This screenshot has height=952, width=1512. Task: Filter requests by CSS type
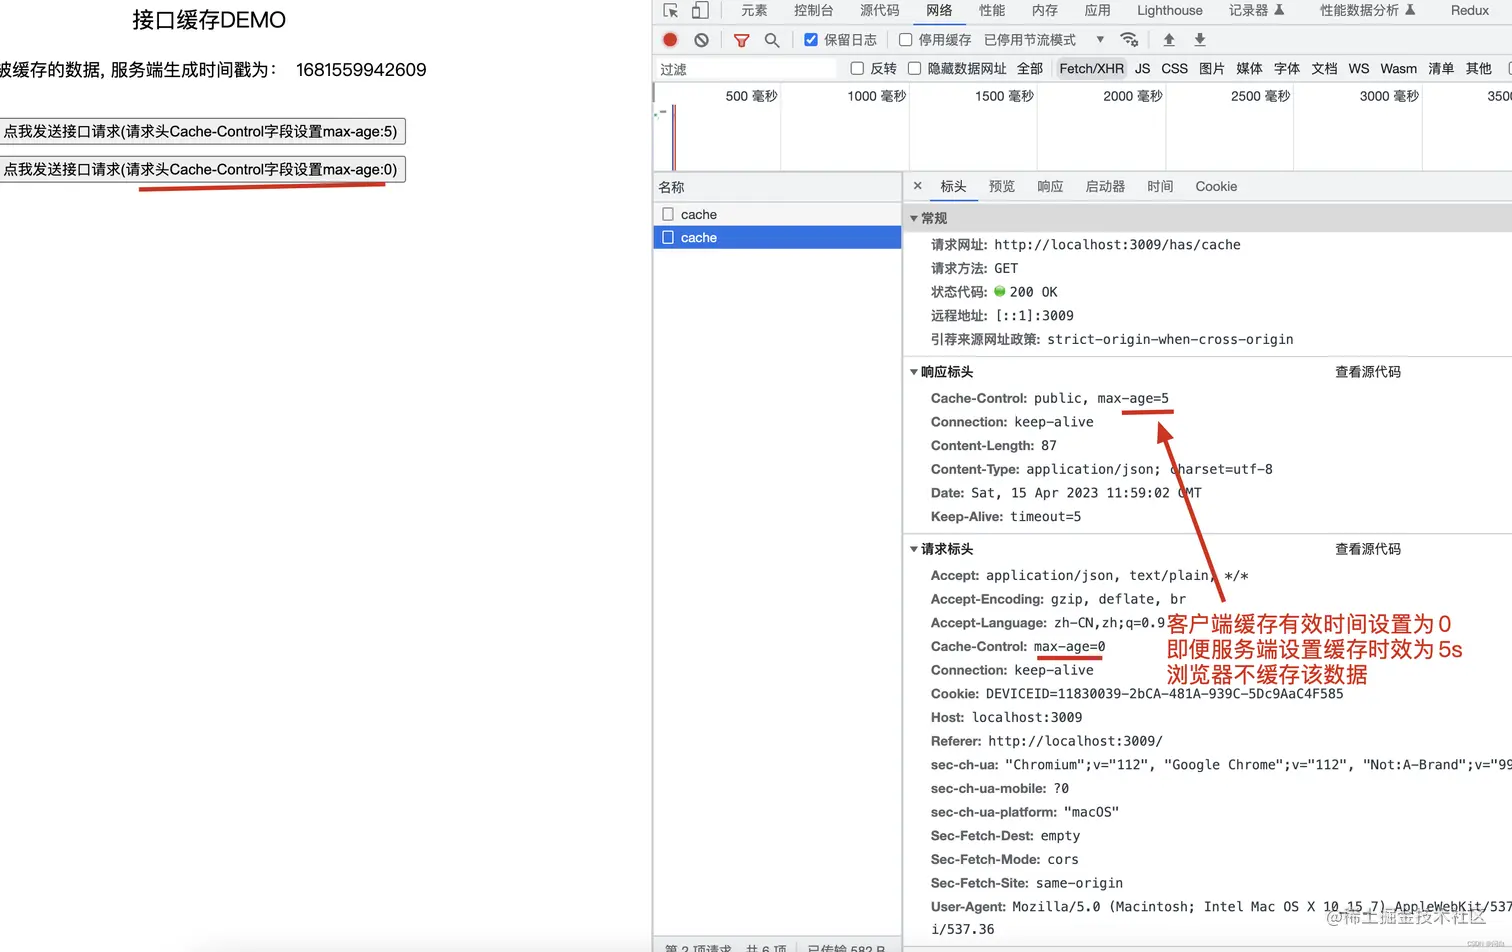pyautogui.click(x=1174, y=68)
